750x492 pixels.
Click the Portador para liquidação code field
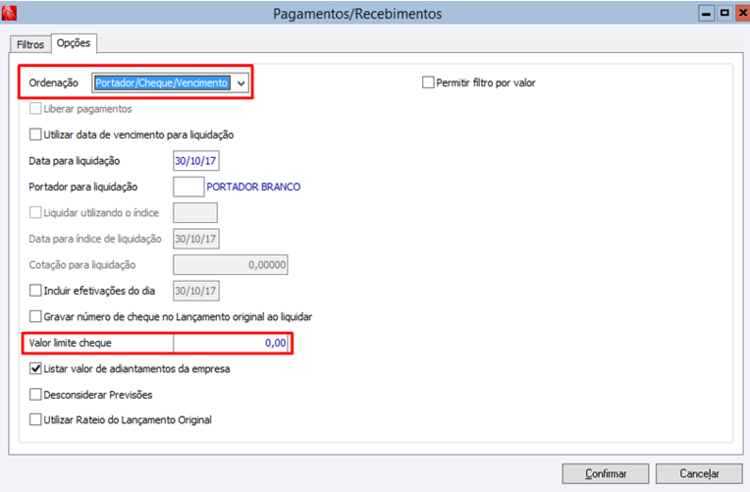point(188,186)
